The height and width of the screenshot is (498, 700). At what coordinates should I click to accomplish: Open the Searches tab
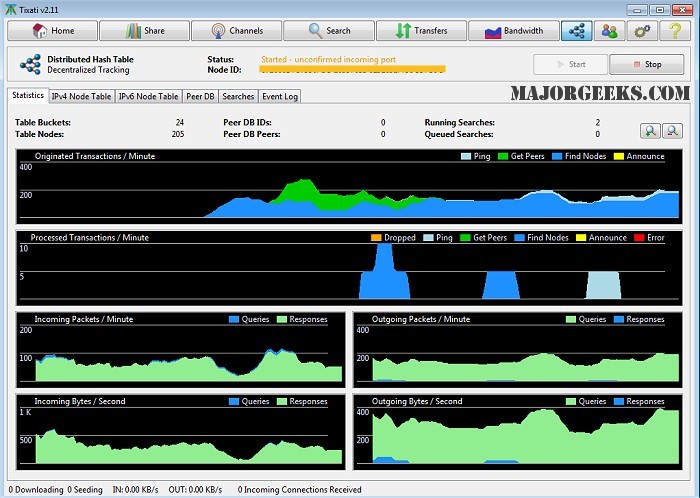[238, 96]
